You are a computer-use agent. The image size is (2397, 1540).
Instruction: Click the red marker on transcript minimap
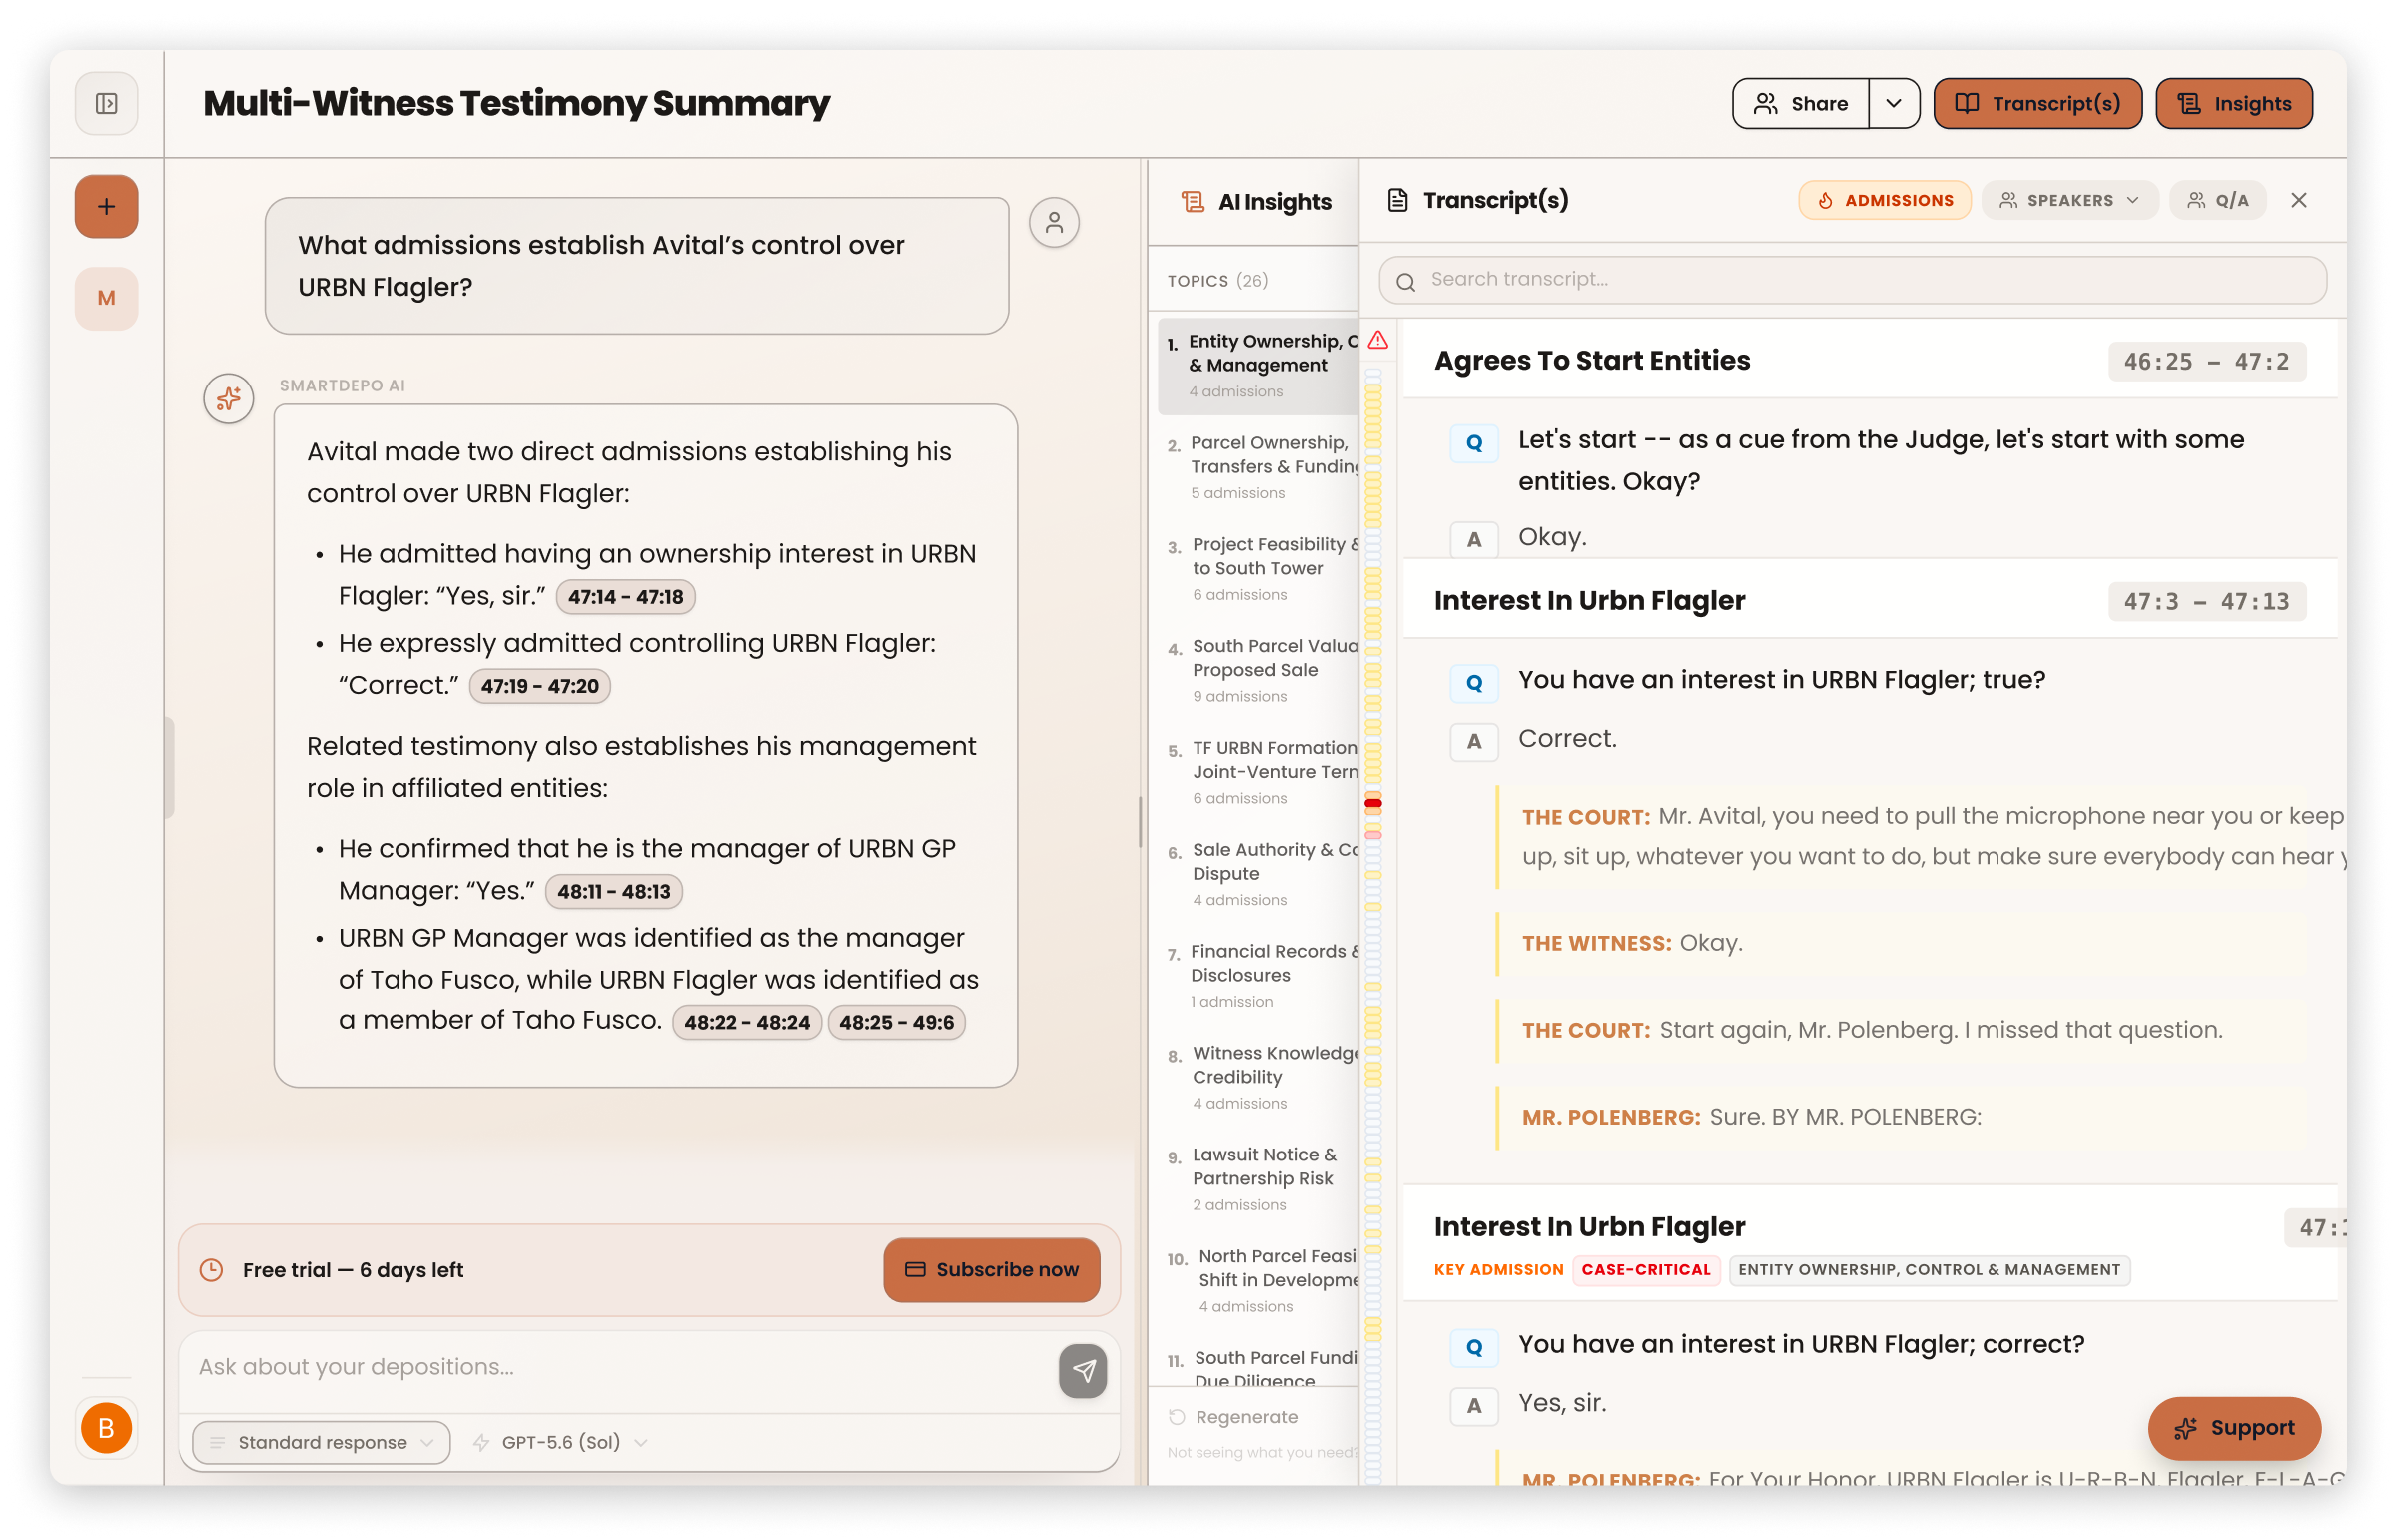1373,803
